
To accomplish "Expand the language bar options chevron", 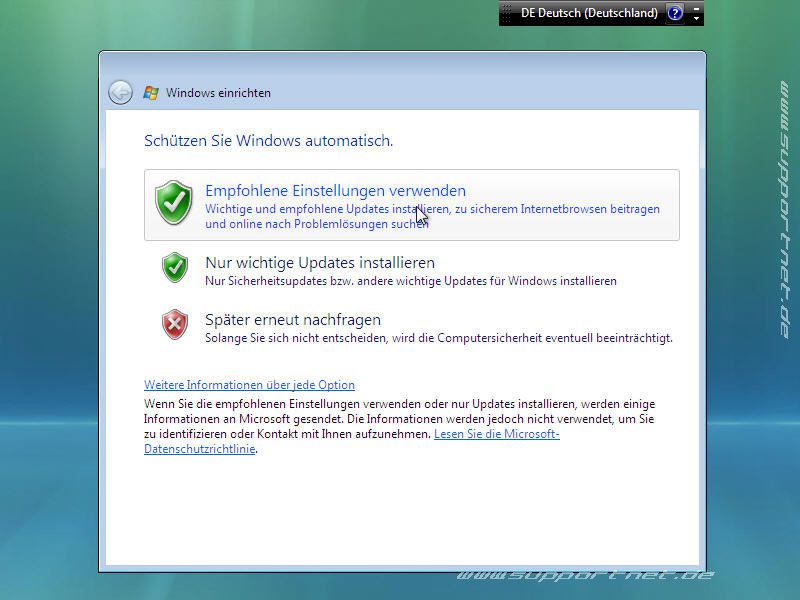I will pyautogui.click(x=697, y=19).
